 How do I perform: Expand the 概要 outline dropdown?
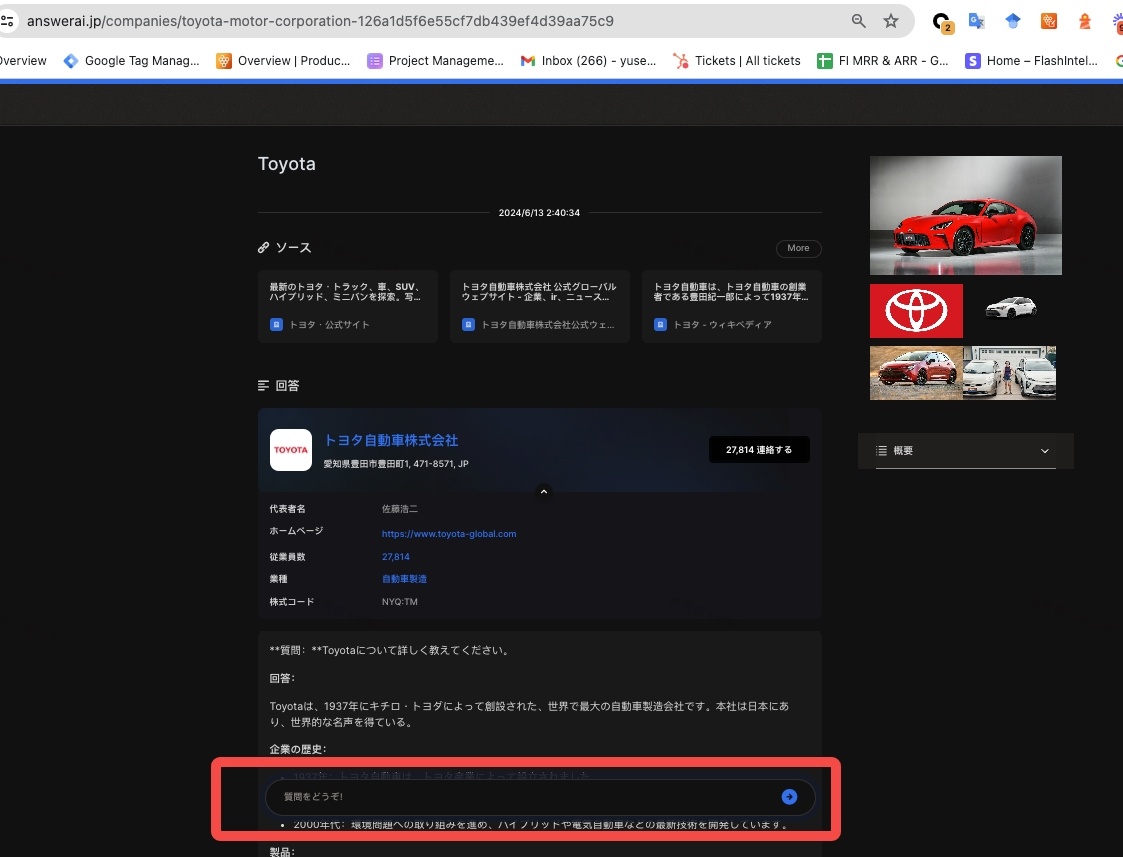(x=965, y=451)
